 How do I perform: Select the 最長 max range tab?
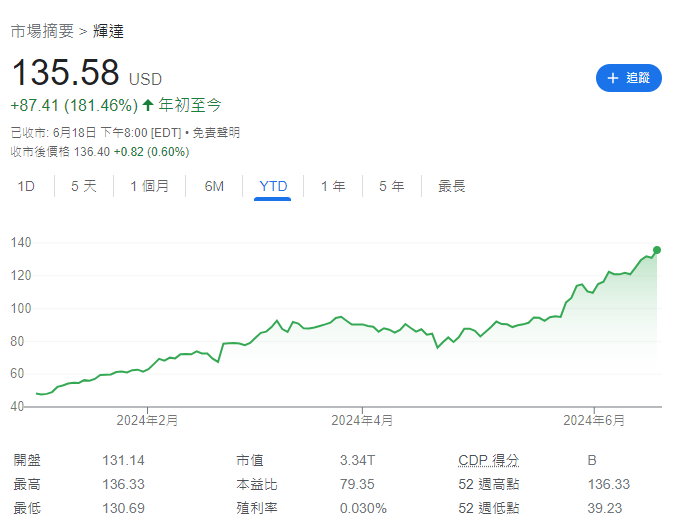tap(451, 186)
